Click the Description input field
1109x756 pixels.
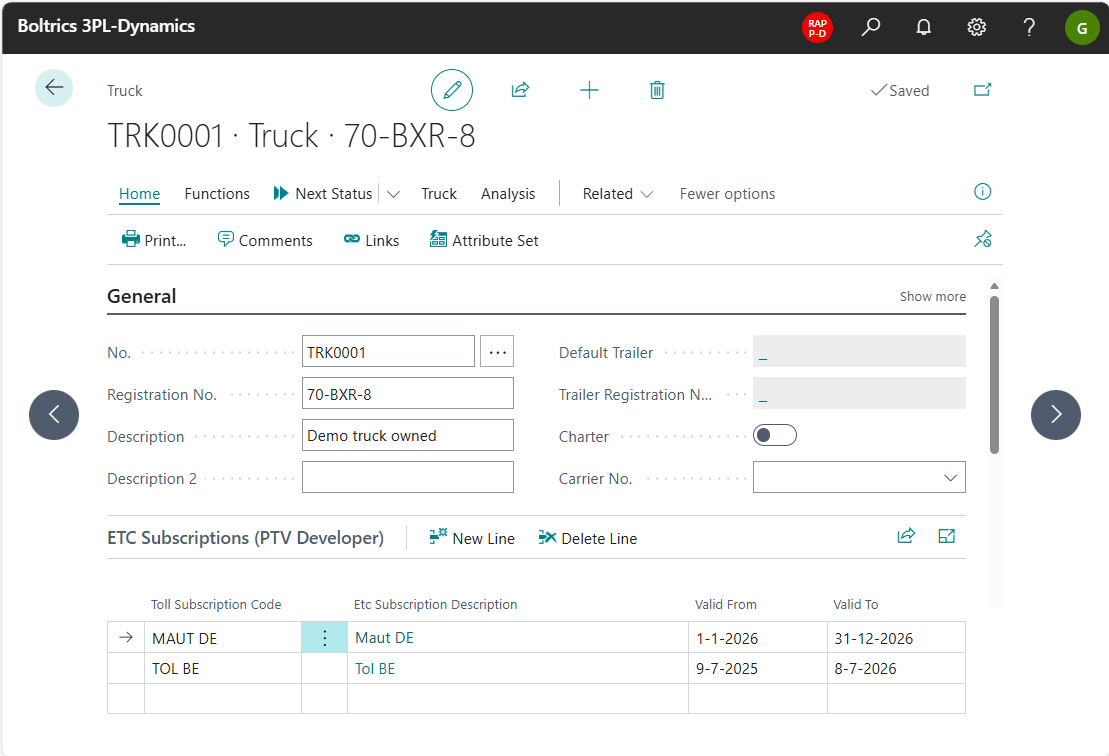click(x=407, y=436)
